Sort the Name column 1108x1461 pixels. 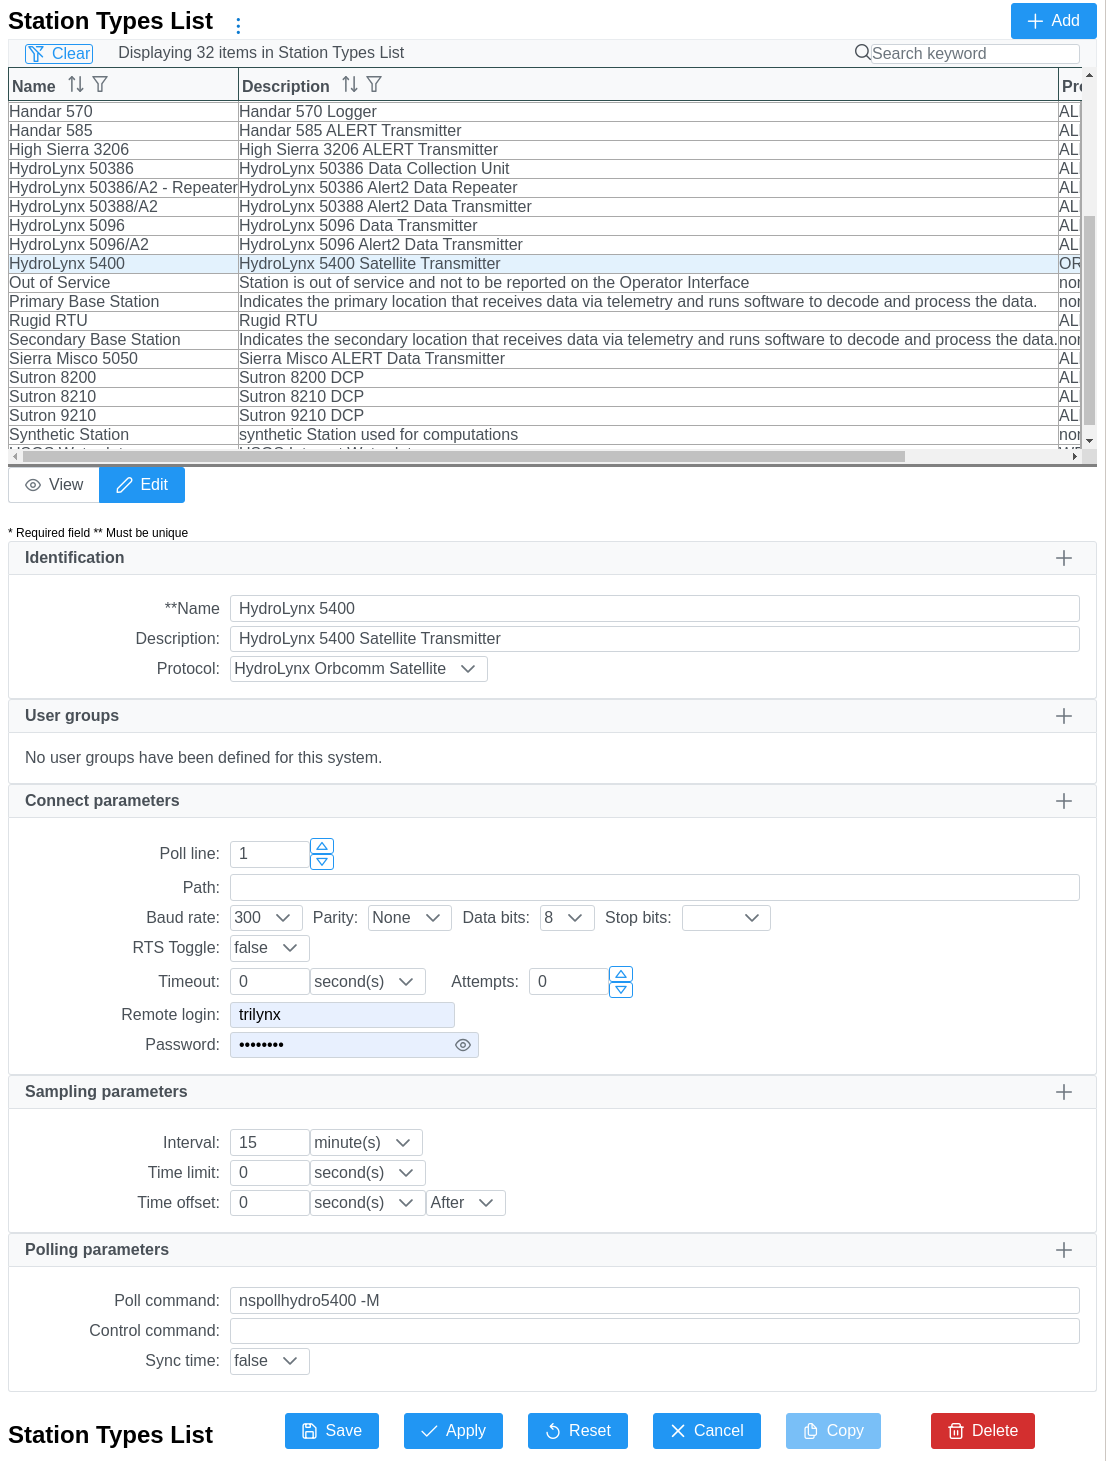(x=76, y=85)
